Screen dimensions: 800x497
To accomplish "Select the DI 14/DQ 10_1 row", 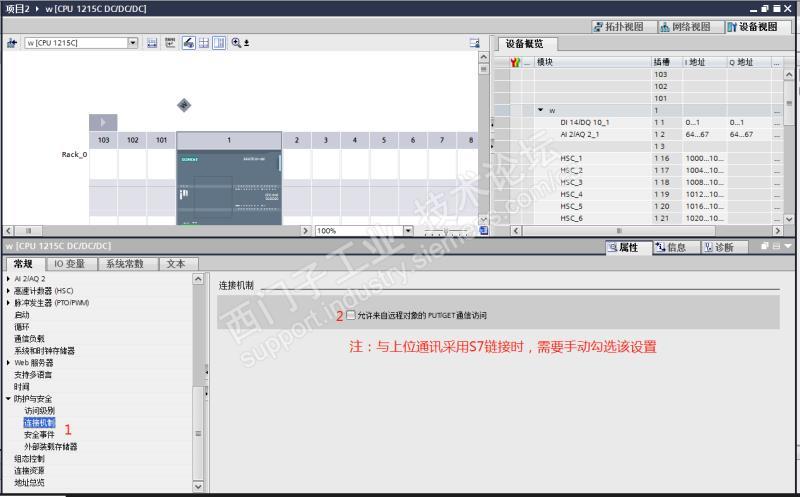I will 638,122.
